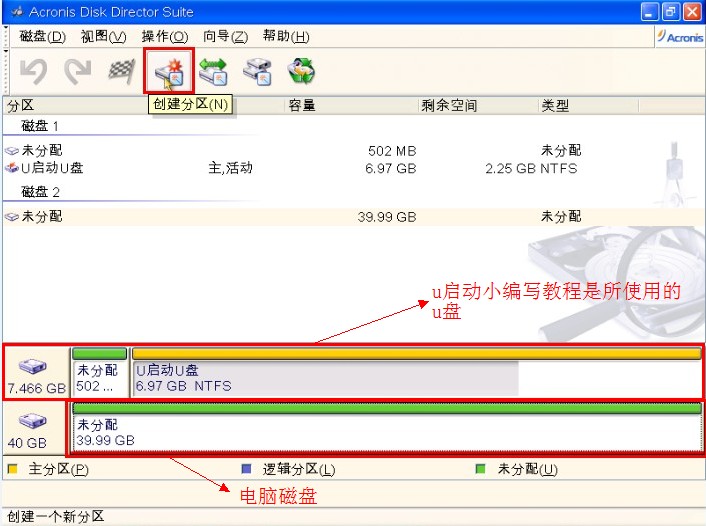The image size is (706, 526).
Task: Open the 向导(Z) menu
Action: pos(225,36)
